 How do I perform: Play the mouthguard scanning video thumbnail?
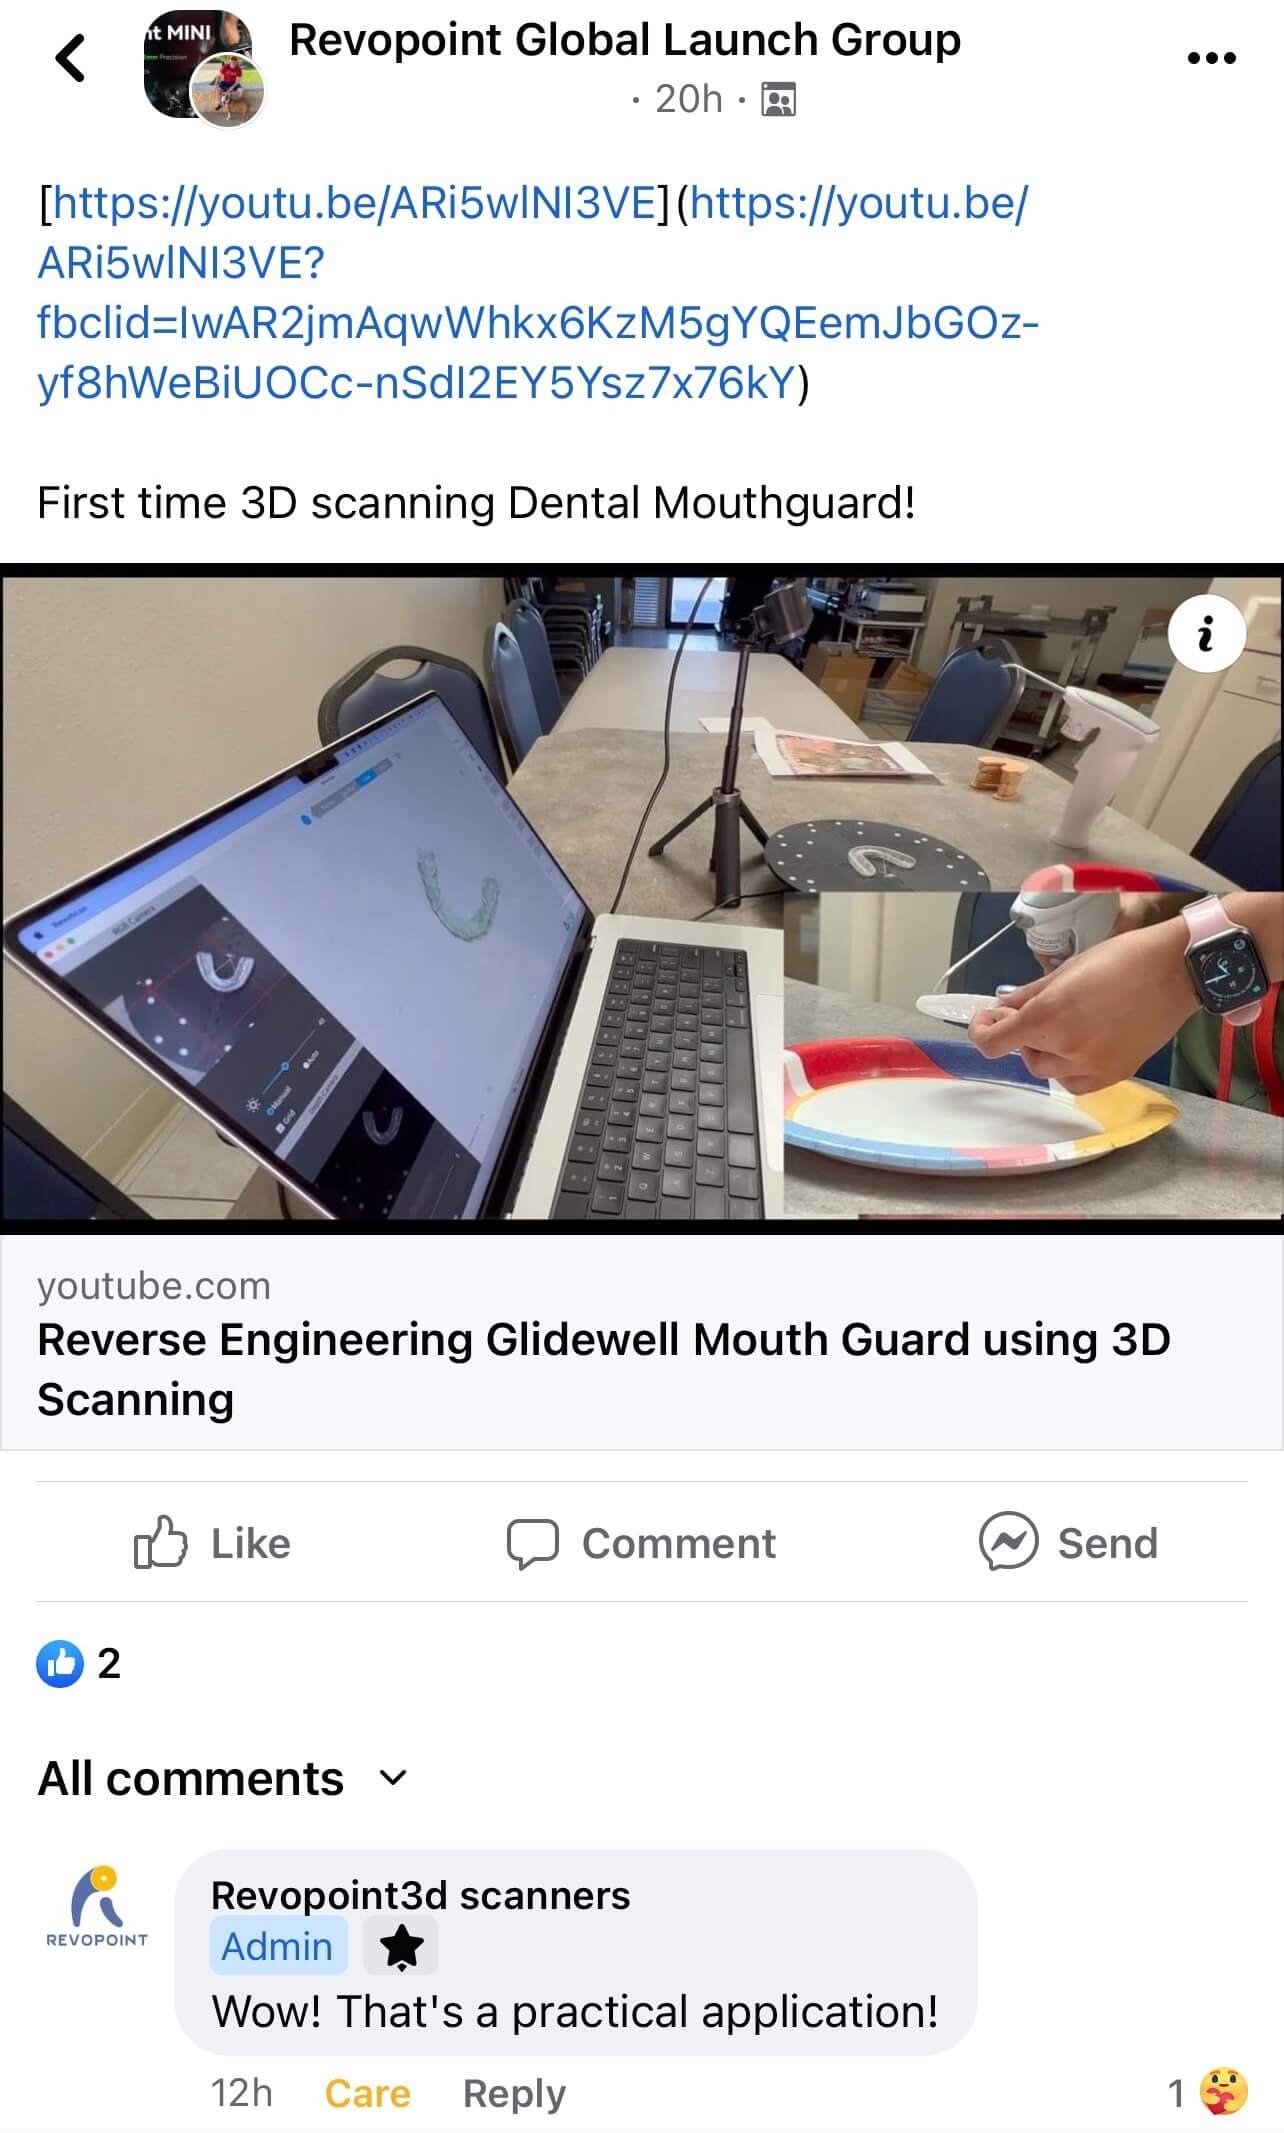pyautogui.click(x=642, y=899)
